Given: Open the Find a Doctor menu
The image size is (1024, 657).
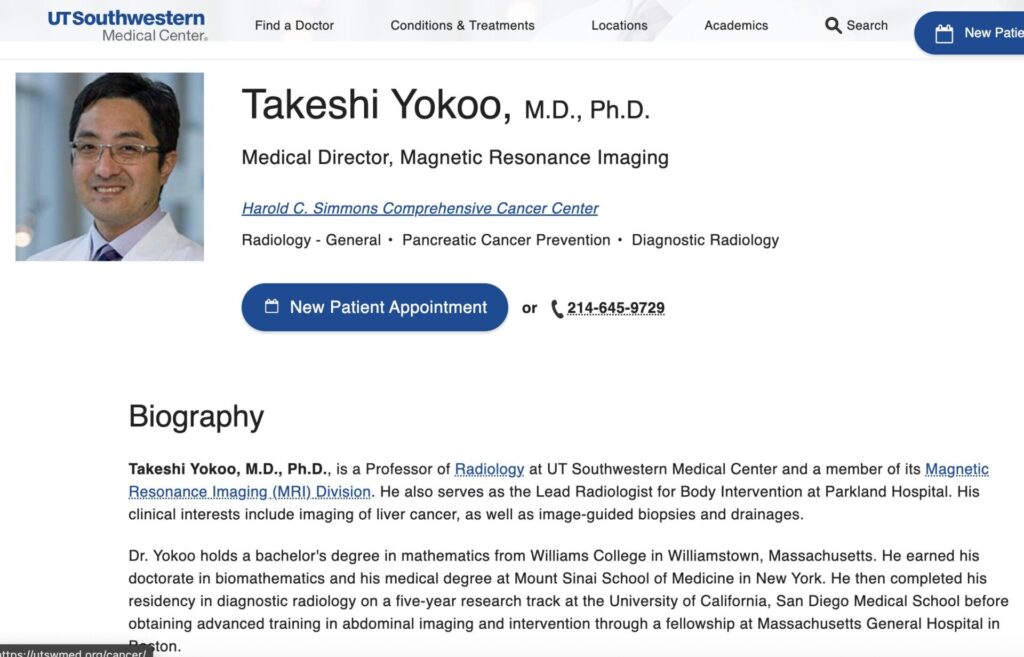Looking at the screenshot, I should pos(294,25).
